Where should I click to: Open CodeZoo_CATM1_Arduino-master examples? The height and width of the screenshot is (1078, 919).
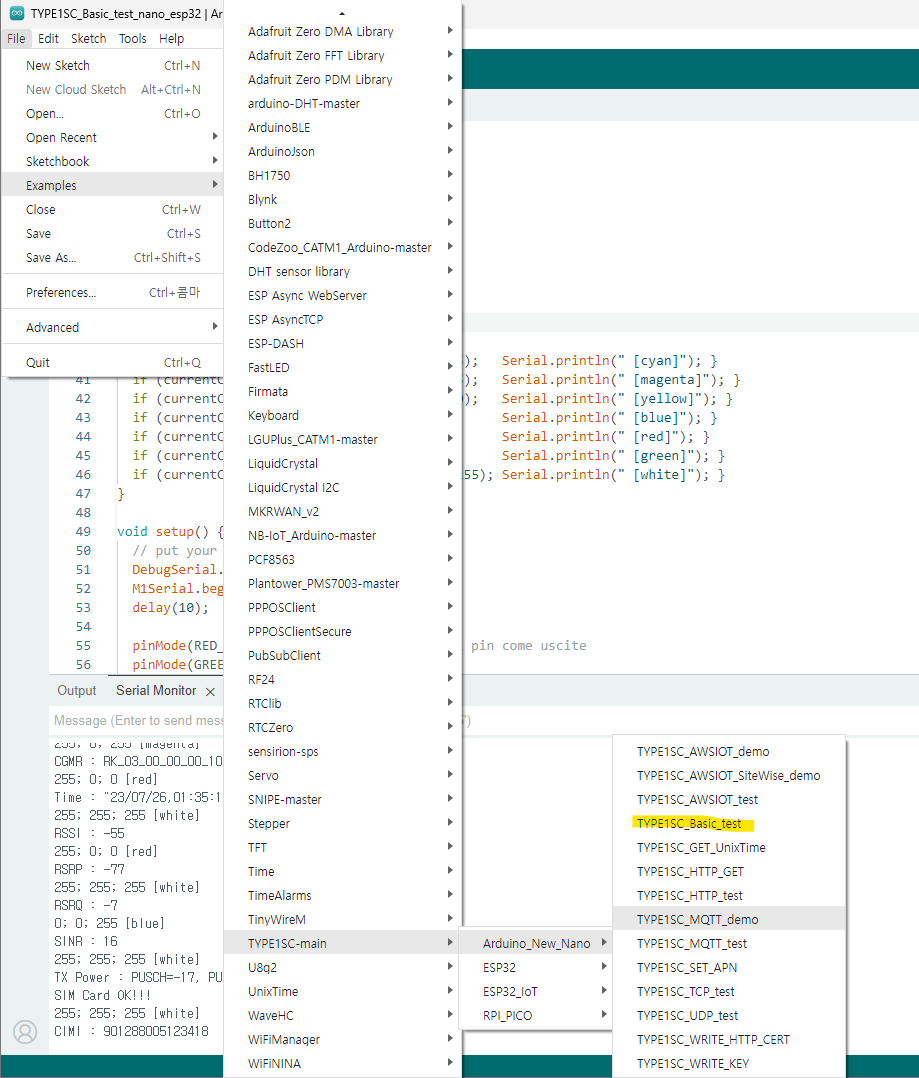pyautogui.click(x=342, y=248)
